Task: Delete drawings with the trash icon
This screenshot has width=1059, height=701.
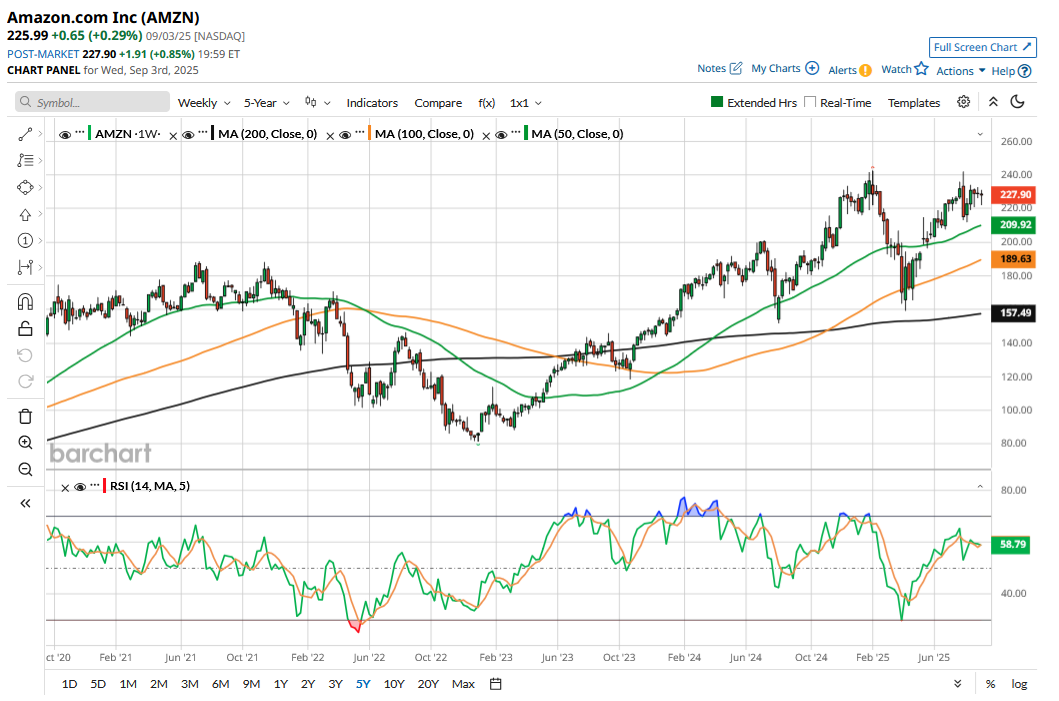Action: click(x=25, y=416)
